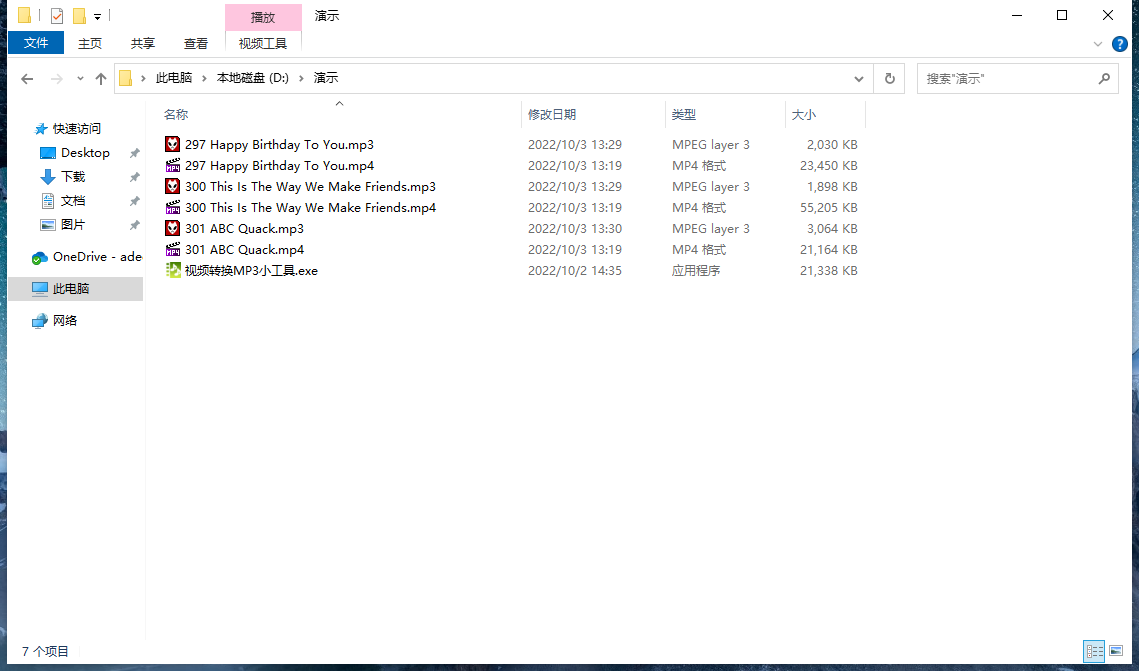The image size is (1139, 671).
Task: Open the Help question mark icon
Action: pyautogui.click(x=1120, y=44)
